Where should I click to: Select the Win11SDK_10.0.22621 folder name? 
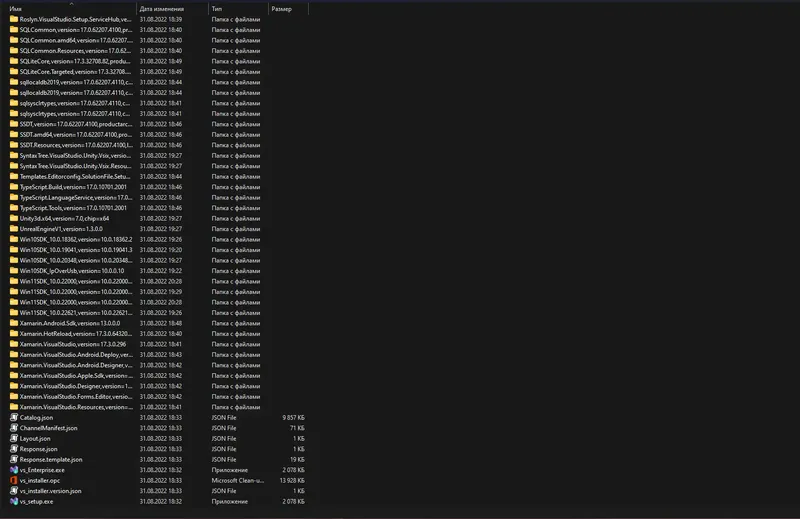point(76,312)
